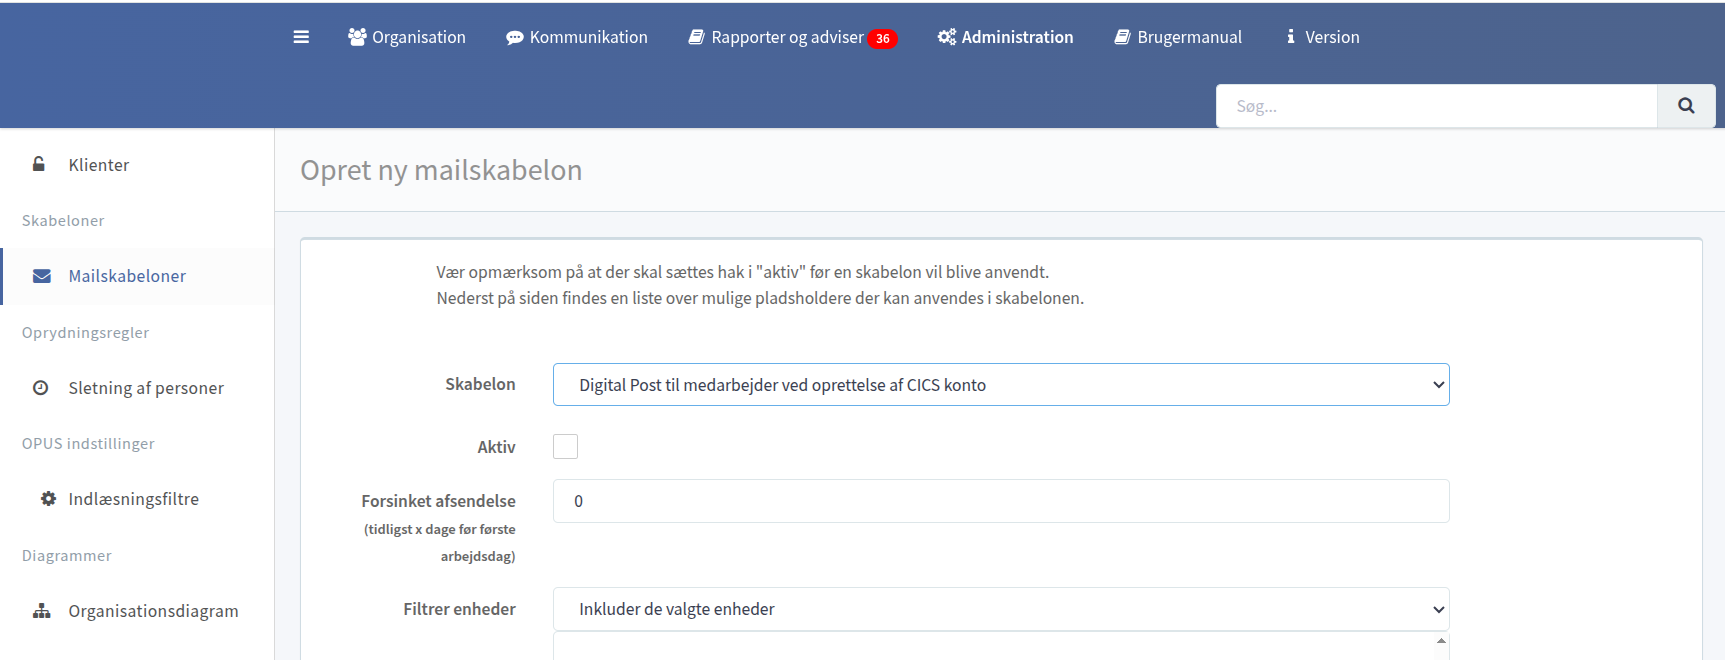Click the unit list scroll-up arrow
Image resolution: width=1725 pixels, height=660 pixels.
[1441, 641]
